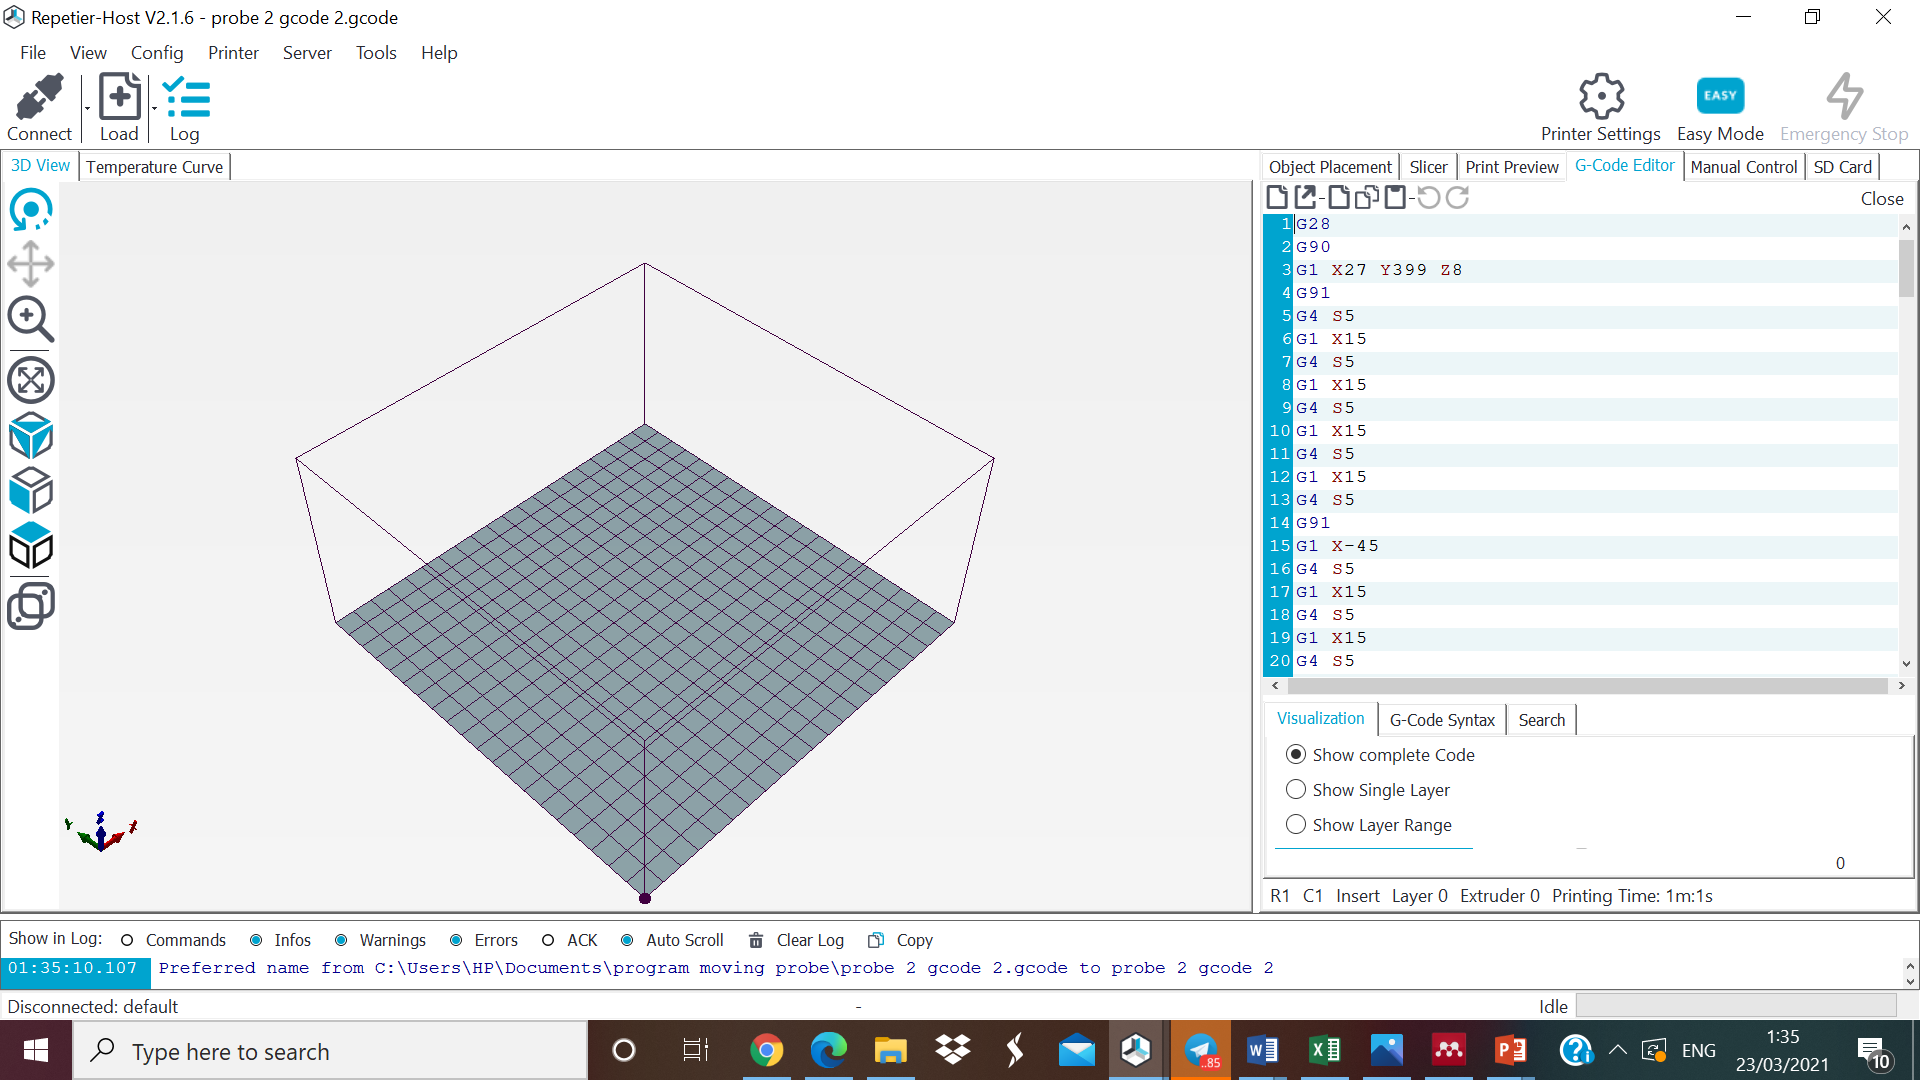Switch to the Manual Control tab
The height and width of the screenshot is (1080, 1920).
click(x=1743, y=167)
